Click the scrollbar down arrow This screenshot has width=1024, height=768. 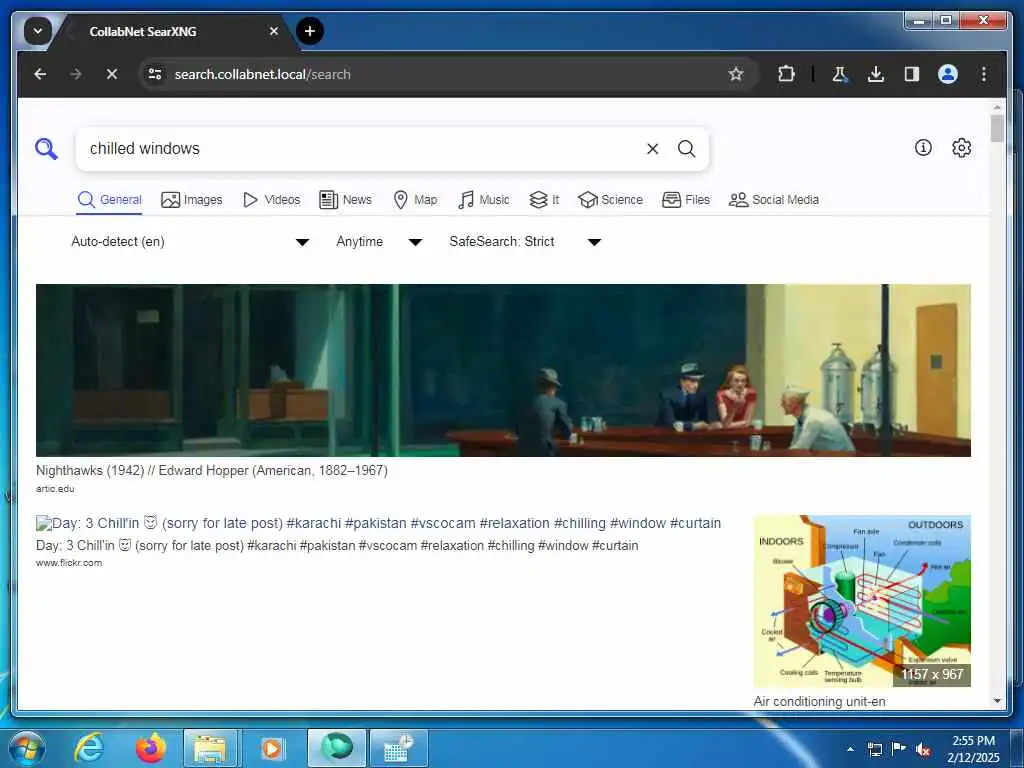[997, 701]
